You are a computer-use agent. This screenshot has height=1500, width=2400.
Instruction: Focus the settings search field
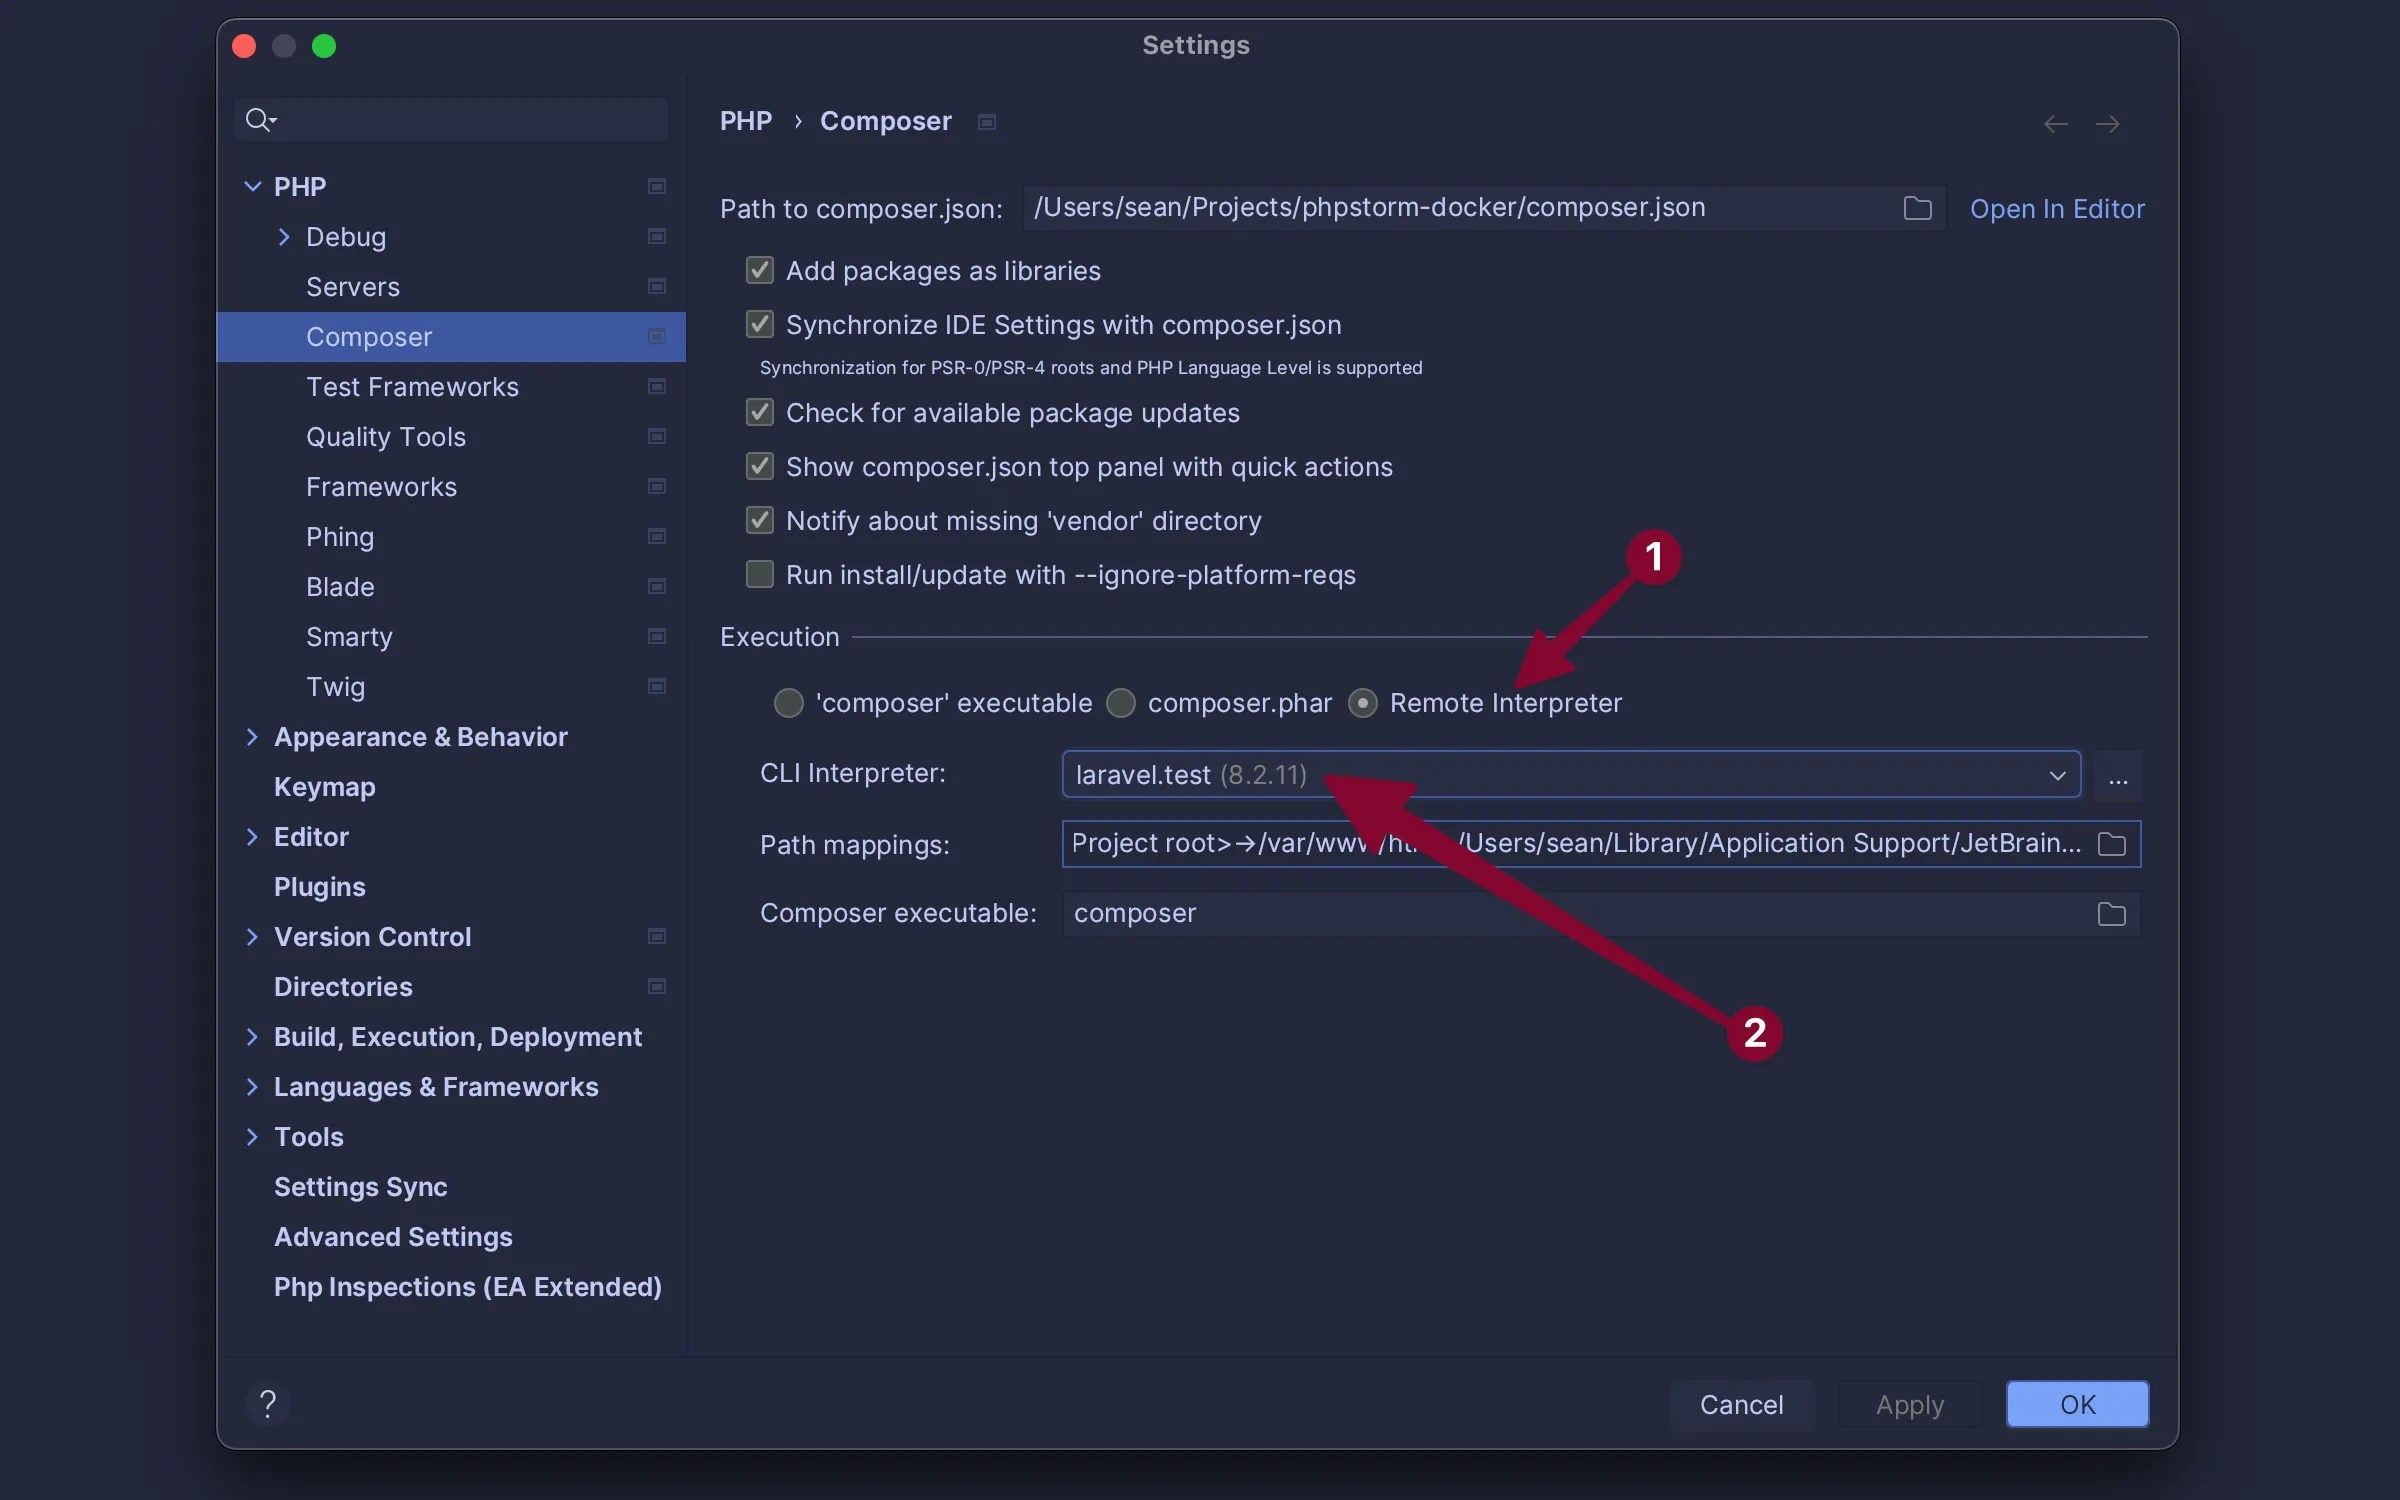451,120
